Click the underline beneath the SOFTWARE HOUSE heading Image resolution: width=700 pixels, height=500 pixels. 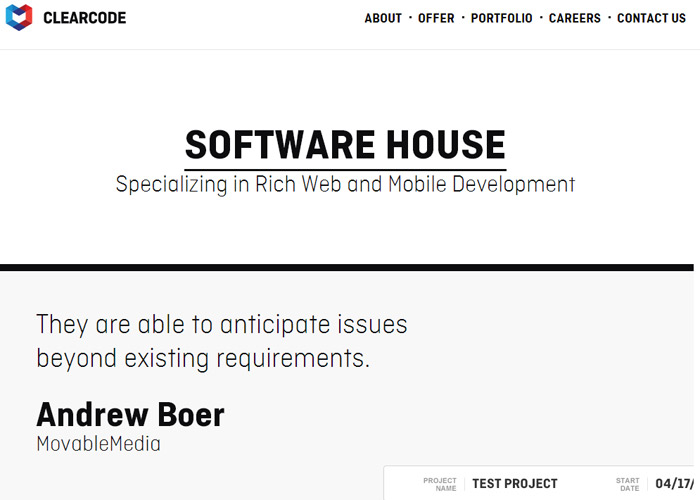point(345,170)
